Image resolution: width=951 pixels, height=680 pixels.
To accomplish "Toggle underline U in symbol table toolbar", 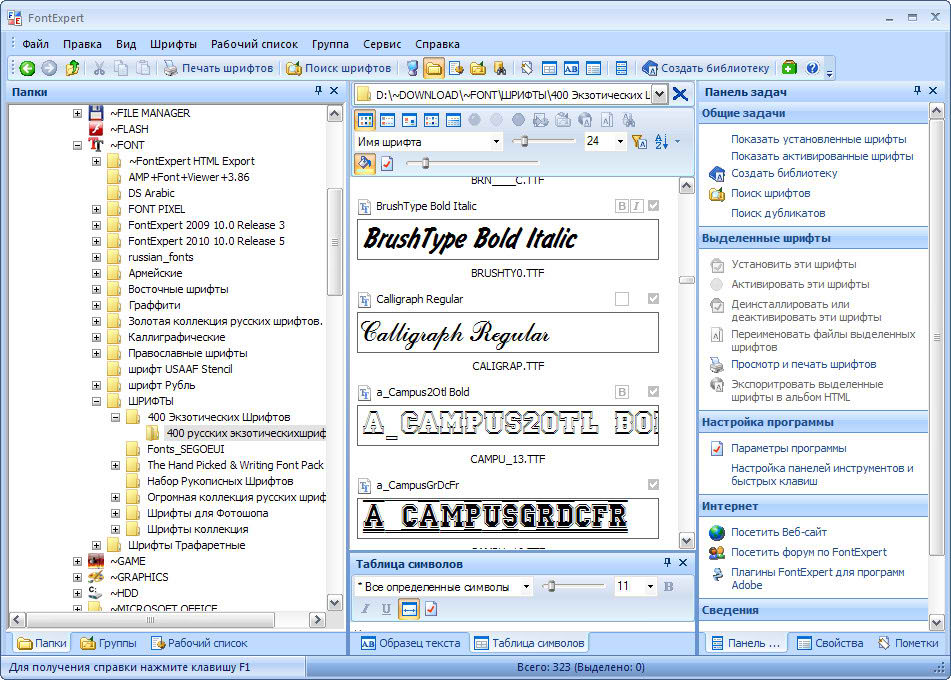I will [386, 608].
